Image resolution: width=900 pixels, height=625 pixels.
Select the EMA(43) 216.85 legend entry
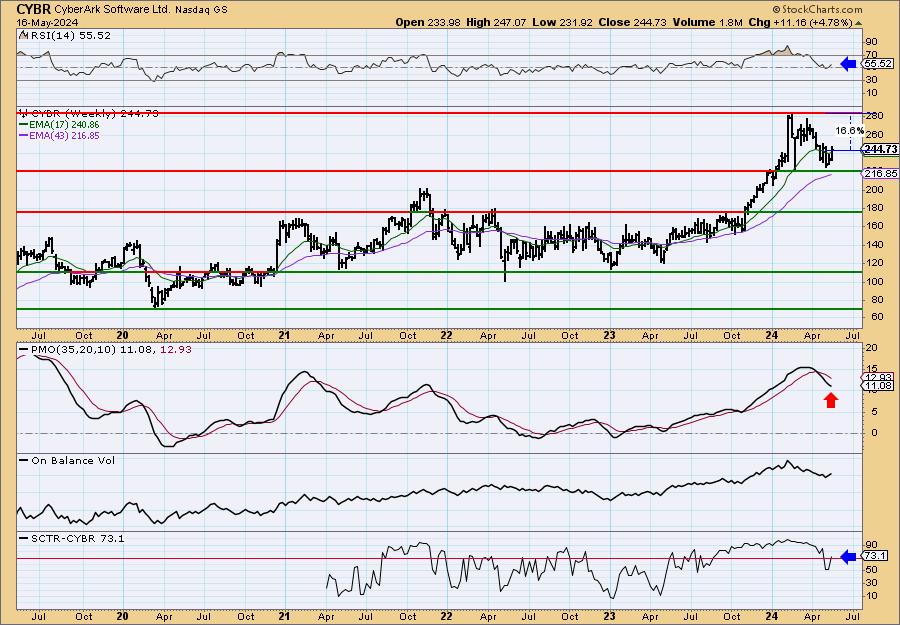pyautogui.click(x=59, y=135)
